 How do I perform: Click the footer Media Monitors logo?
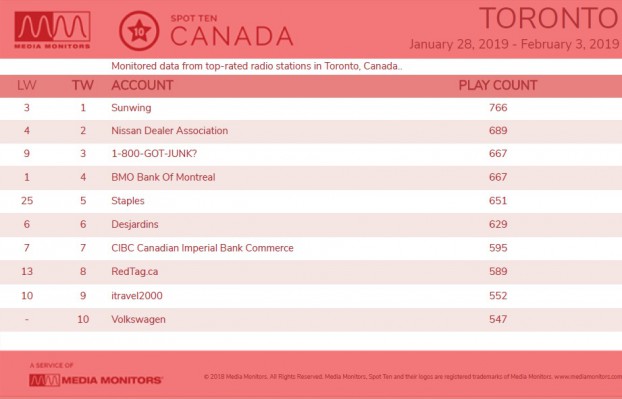click(x=96, y=380)
